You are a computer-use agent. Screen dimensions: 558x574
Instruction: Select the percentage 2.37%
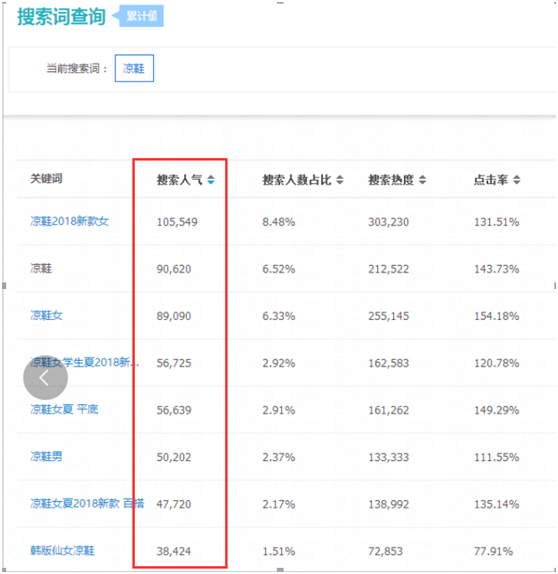[x=279, y=457]
